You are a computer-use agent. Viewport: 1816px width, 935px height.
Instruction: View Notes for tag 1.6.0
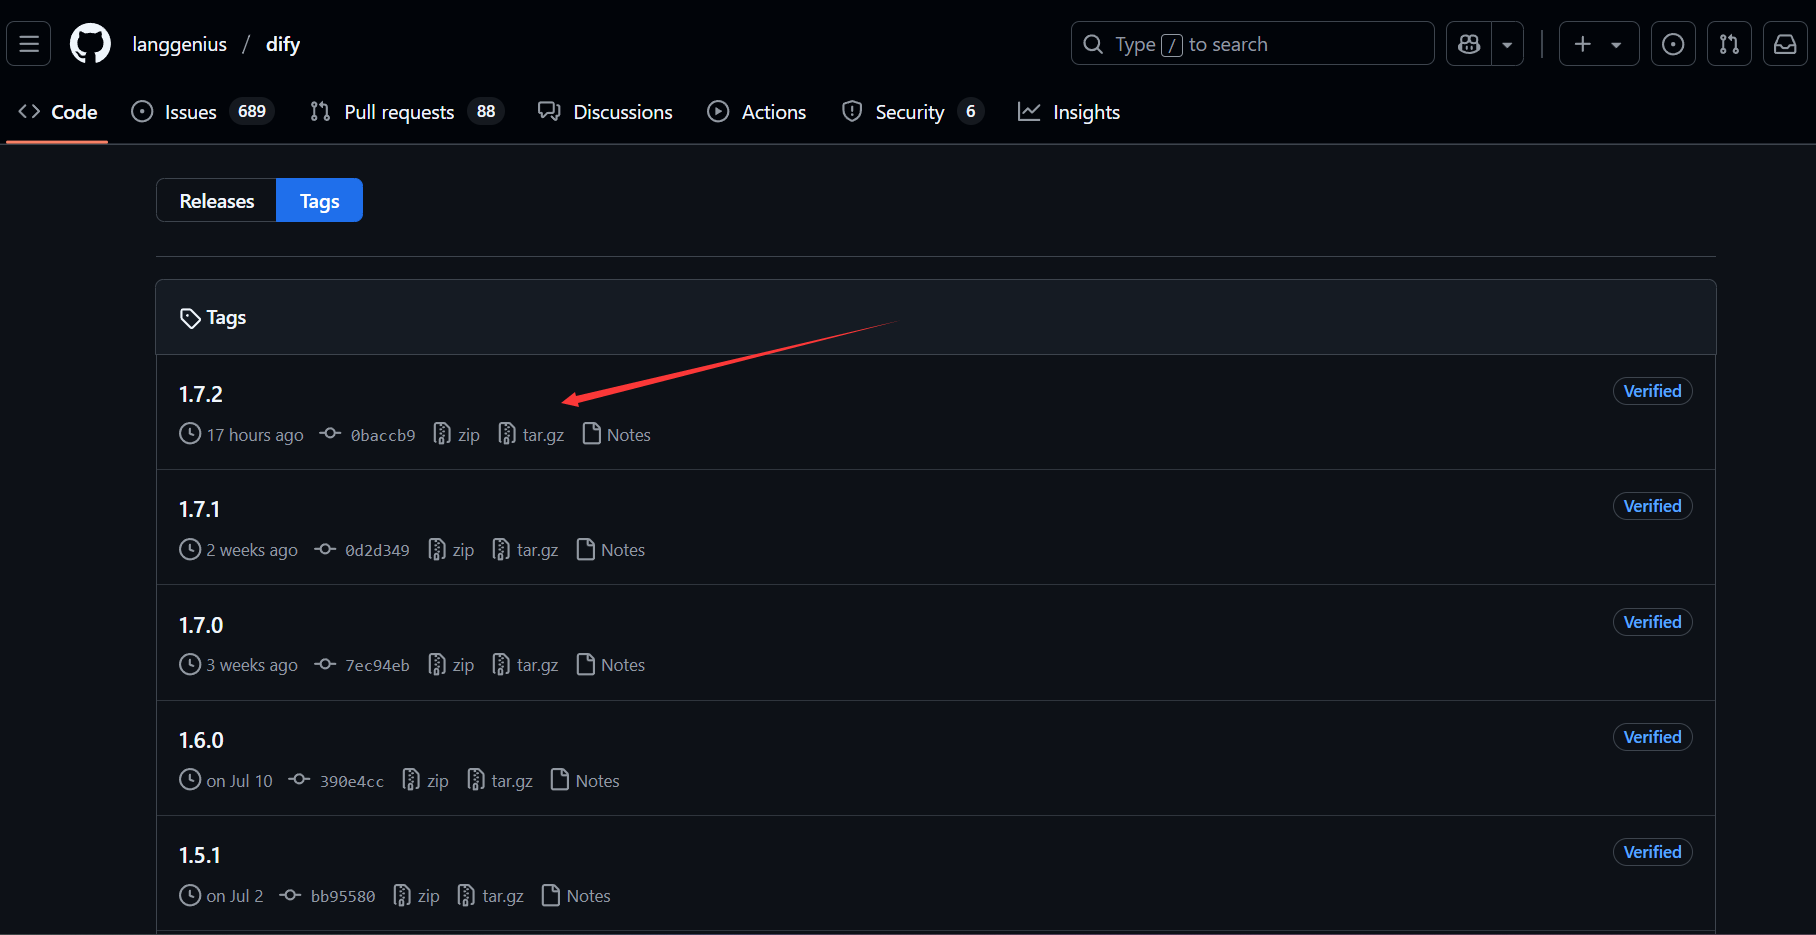pos(585,781)
